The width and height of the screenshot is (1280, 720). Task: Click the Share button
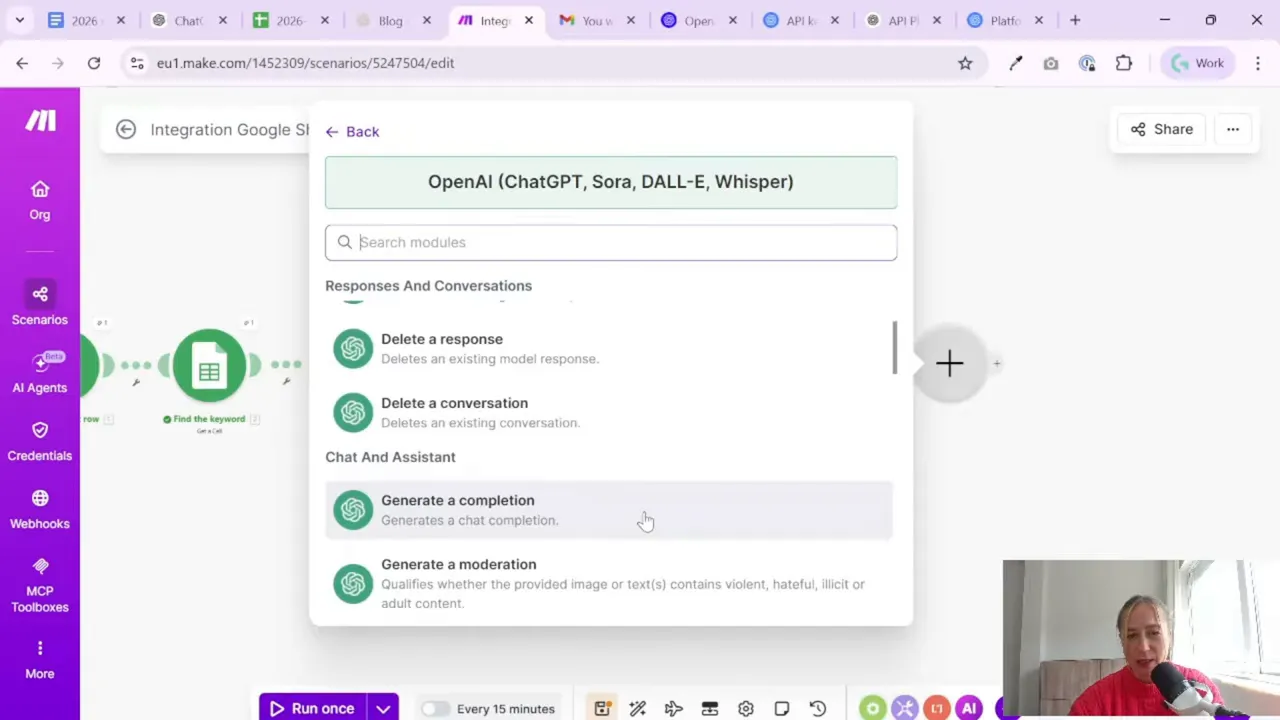(x=1162, y=129)
